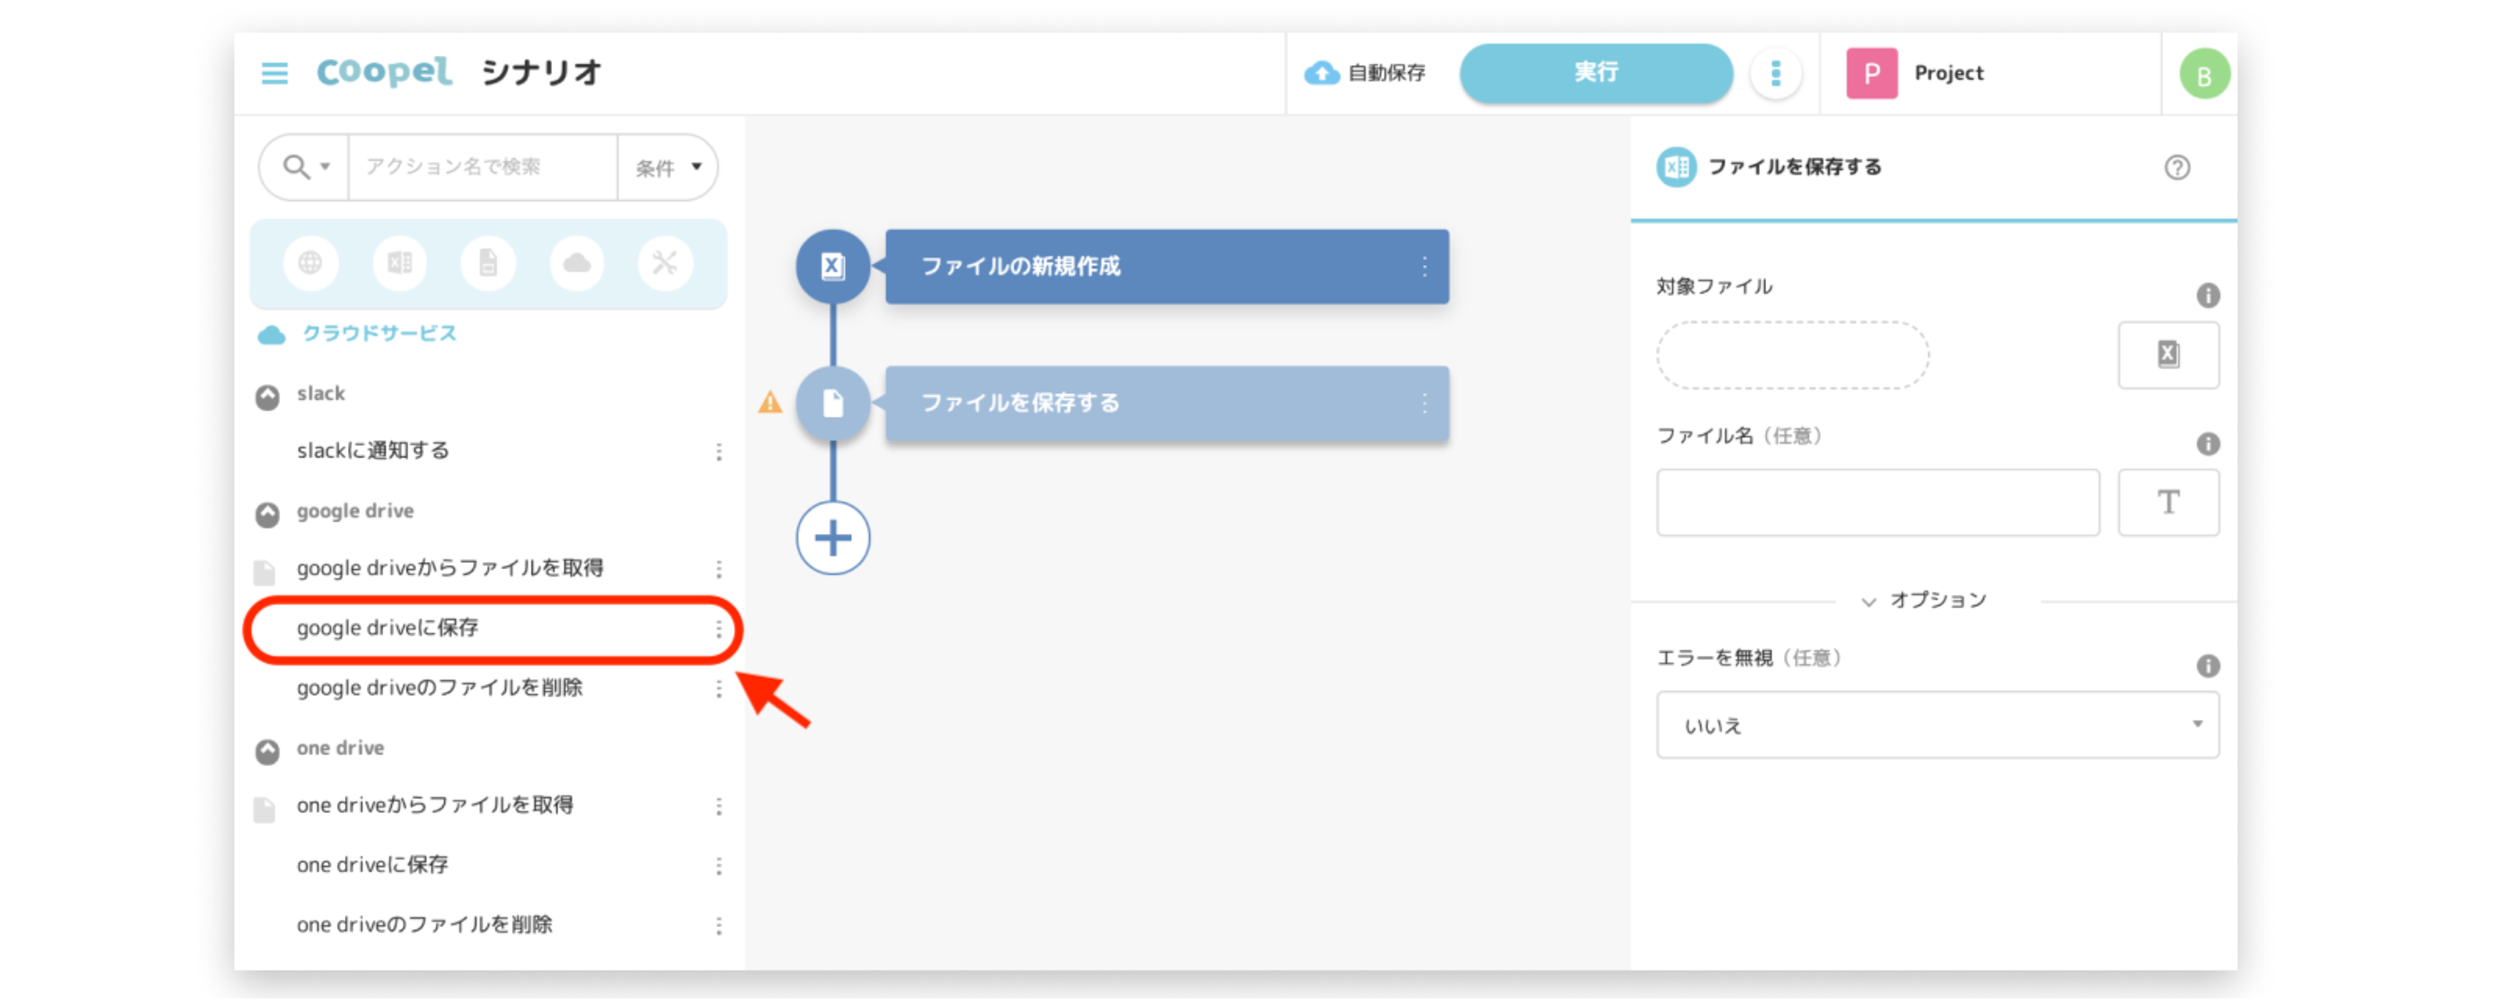Show info for エラーを無視
This screenshot has width=2500, height=1000.
[x=2208, y=666]
